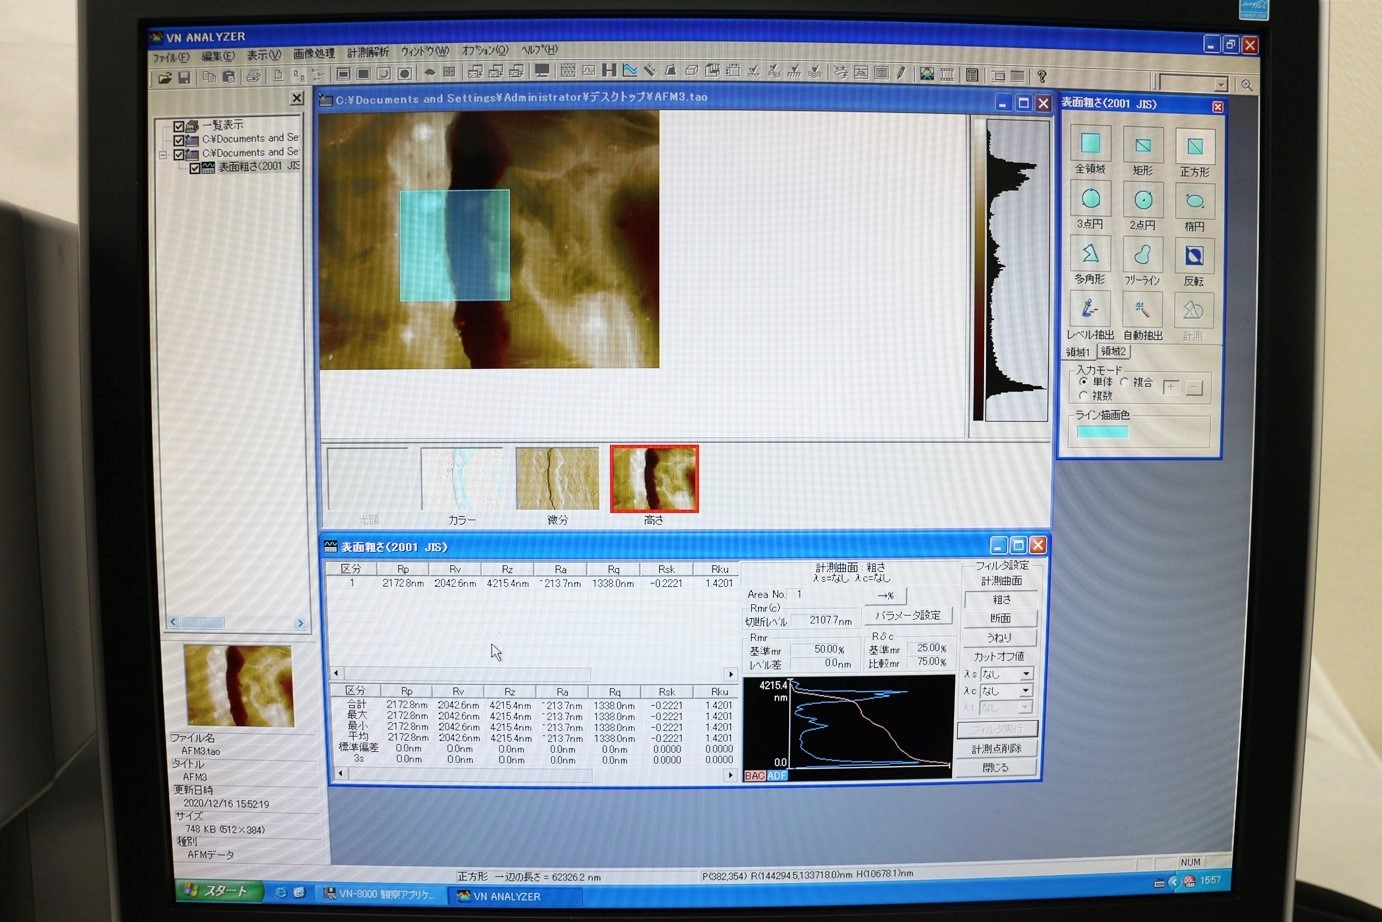The image size is (1382, 922).
Task: Pick the 楕円 ellipse region tool
Action: click(1194, 201)
